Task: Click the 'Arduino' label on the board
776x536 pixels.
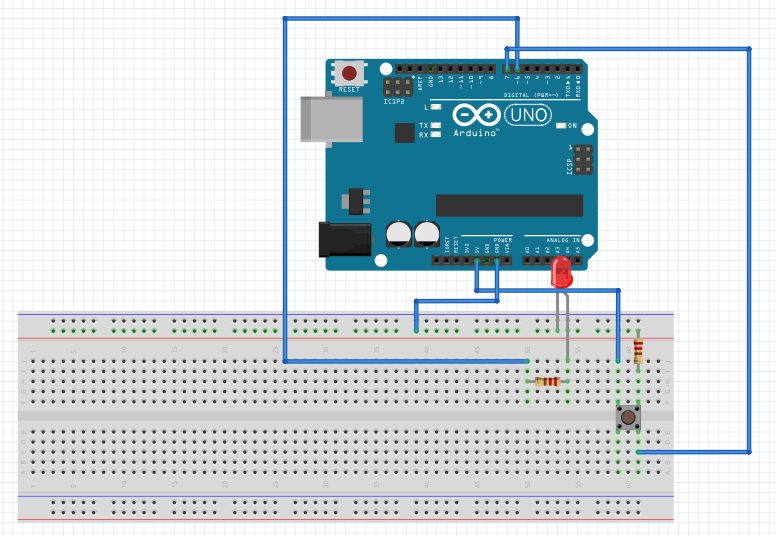Action: [475, 133]
